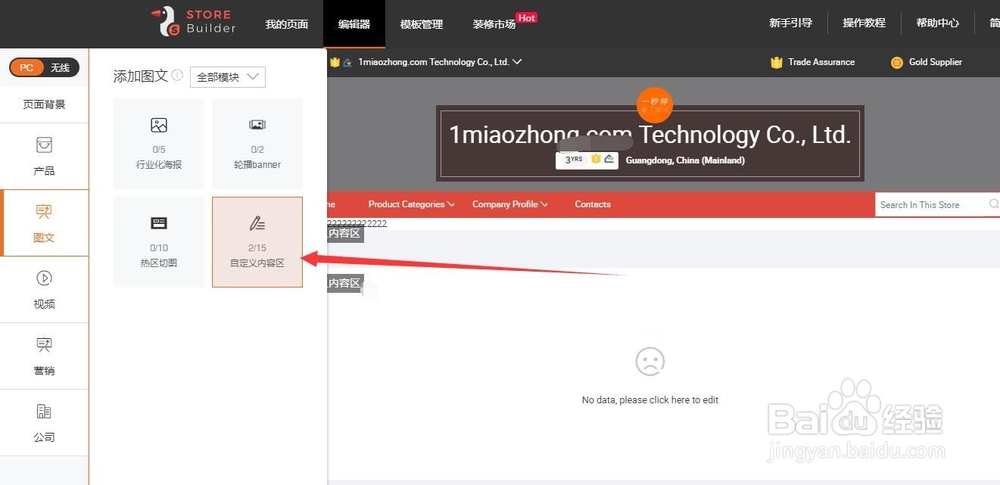The width and height of the screenshot is (1000, 485).
Task: Open 页面背景 in the sidebar
Action: click(44, 105)
